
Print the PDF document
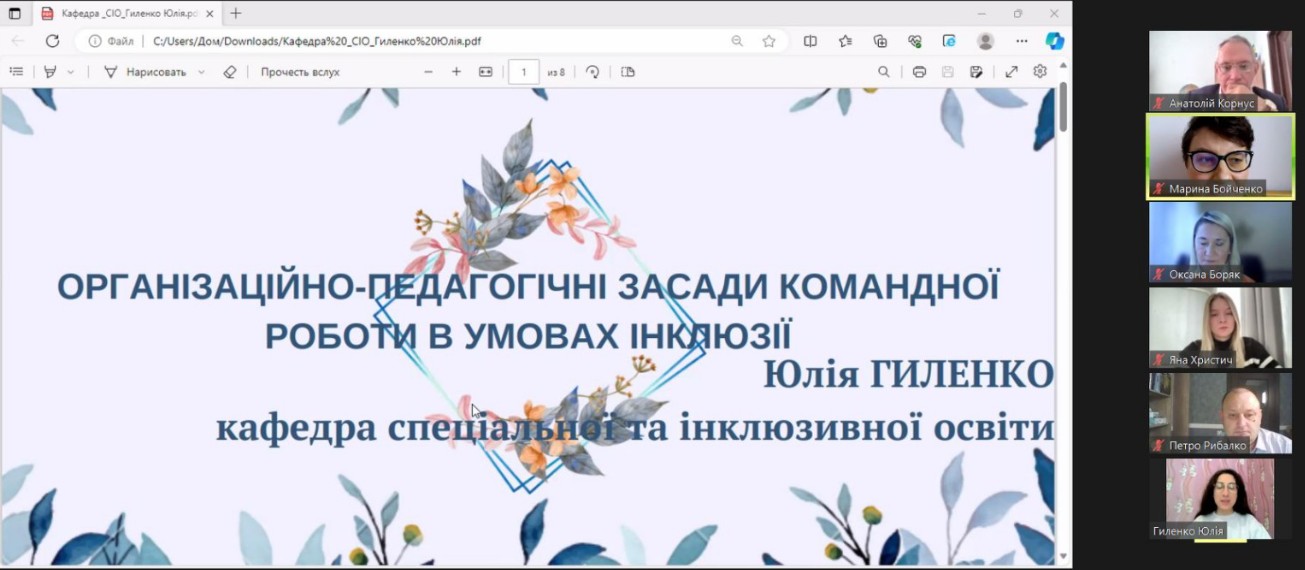(x=919, y=72)
